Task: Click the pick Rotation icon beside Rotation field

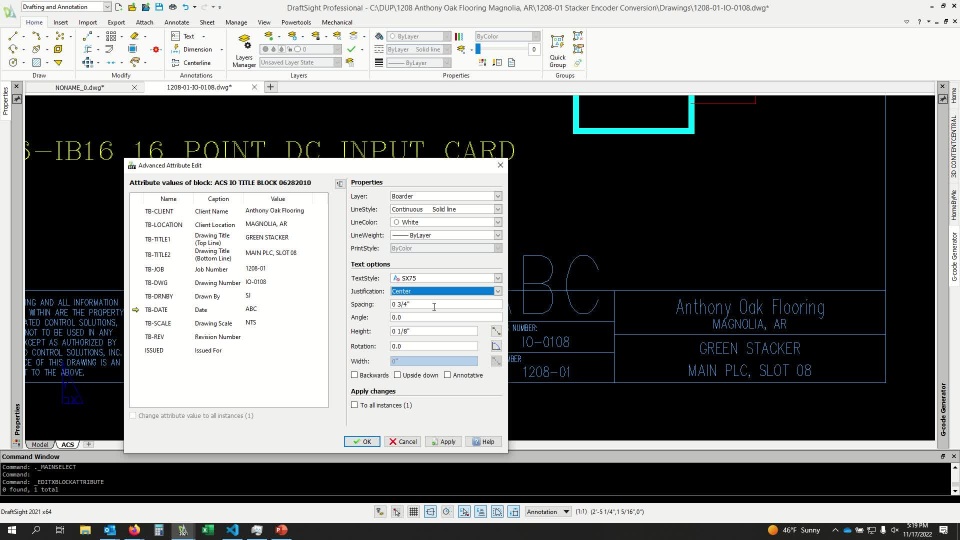Action: coord(495,346)
